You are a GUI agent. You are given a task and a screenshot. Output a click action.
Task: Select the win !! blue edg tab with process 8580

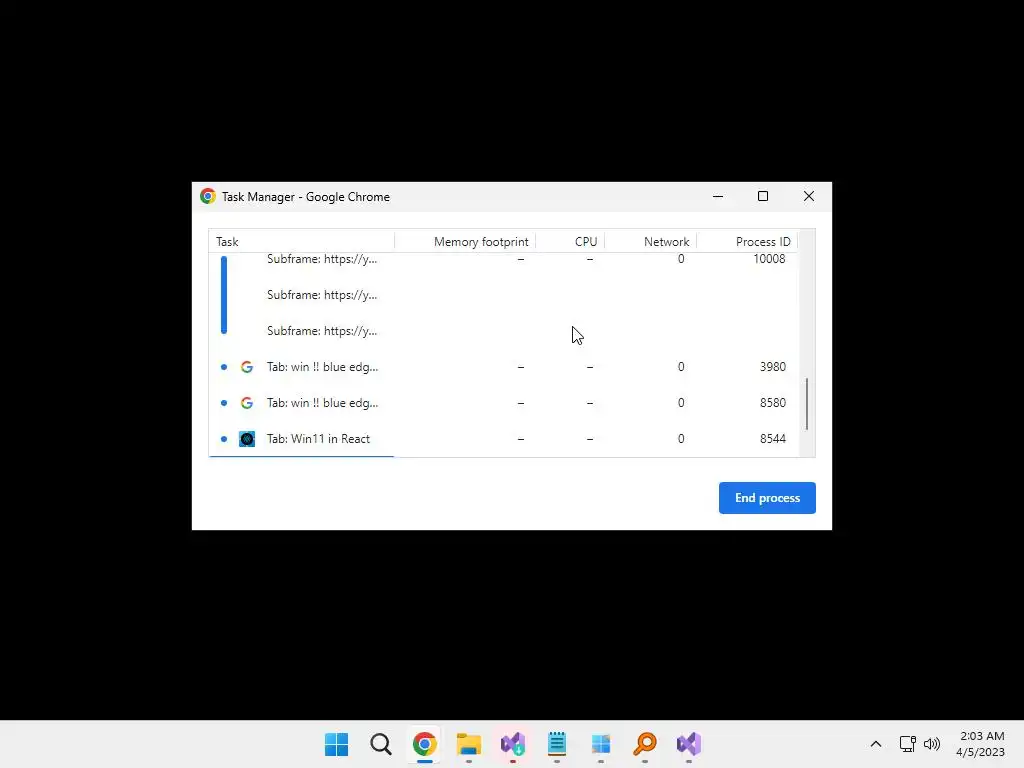(503, 403)
